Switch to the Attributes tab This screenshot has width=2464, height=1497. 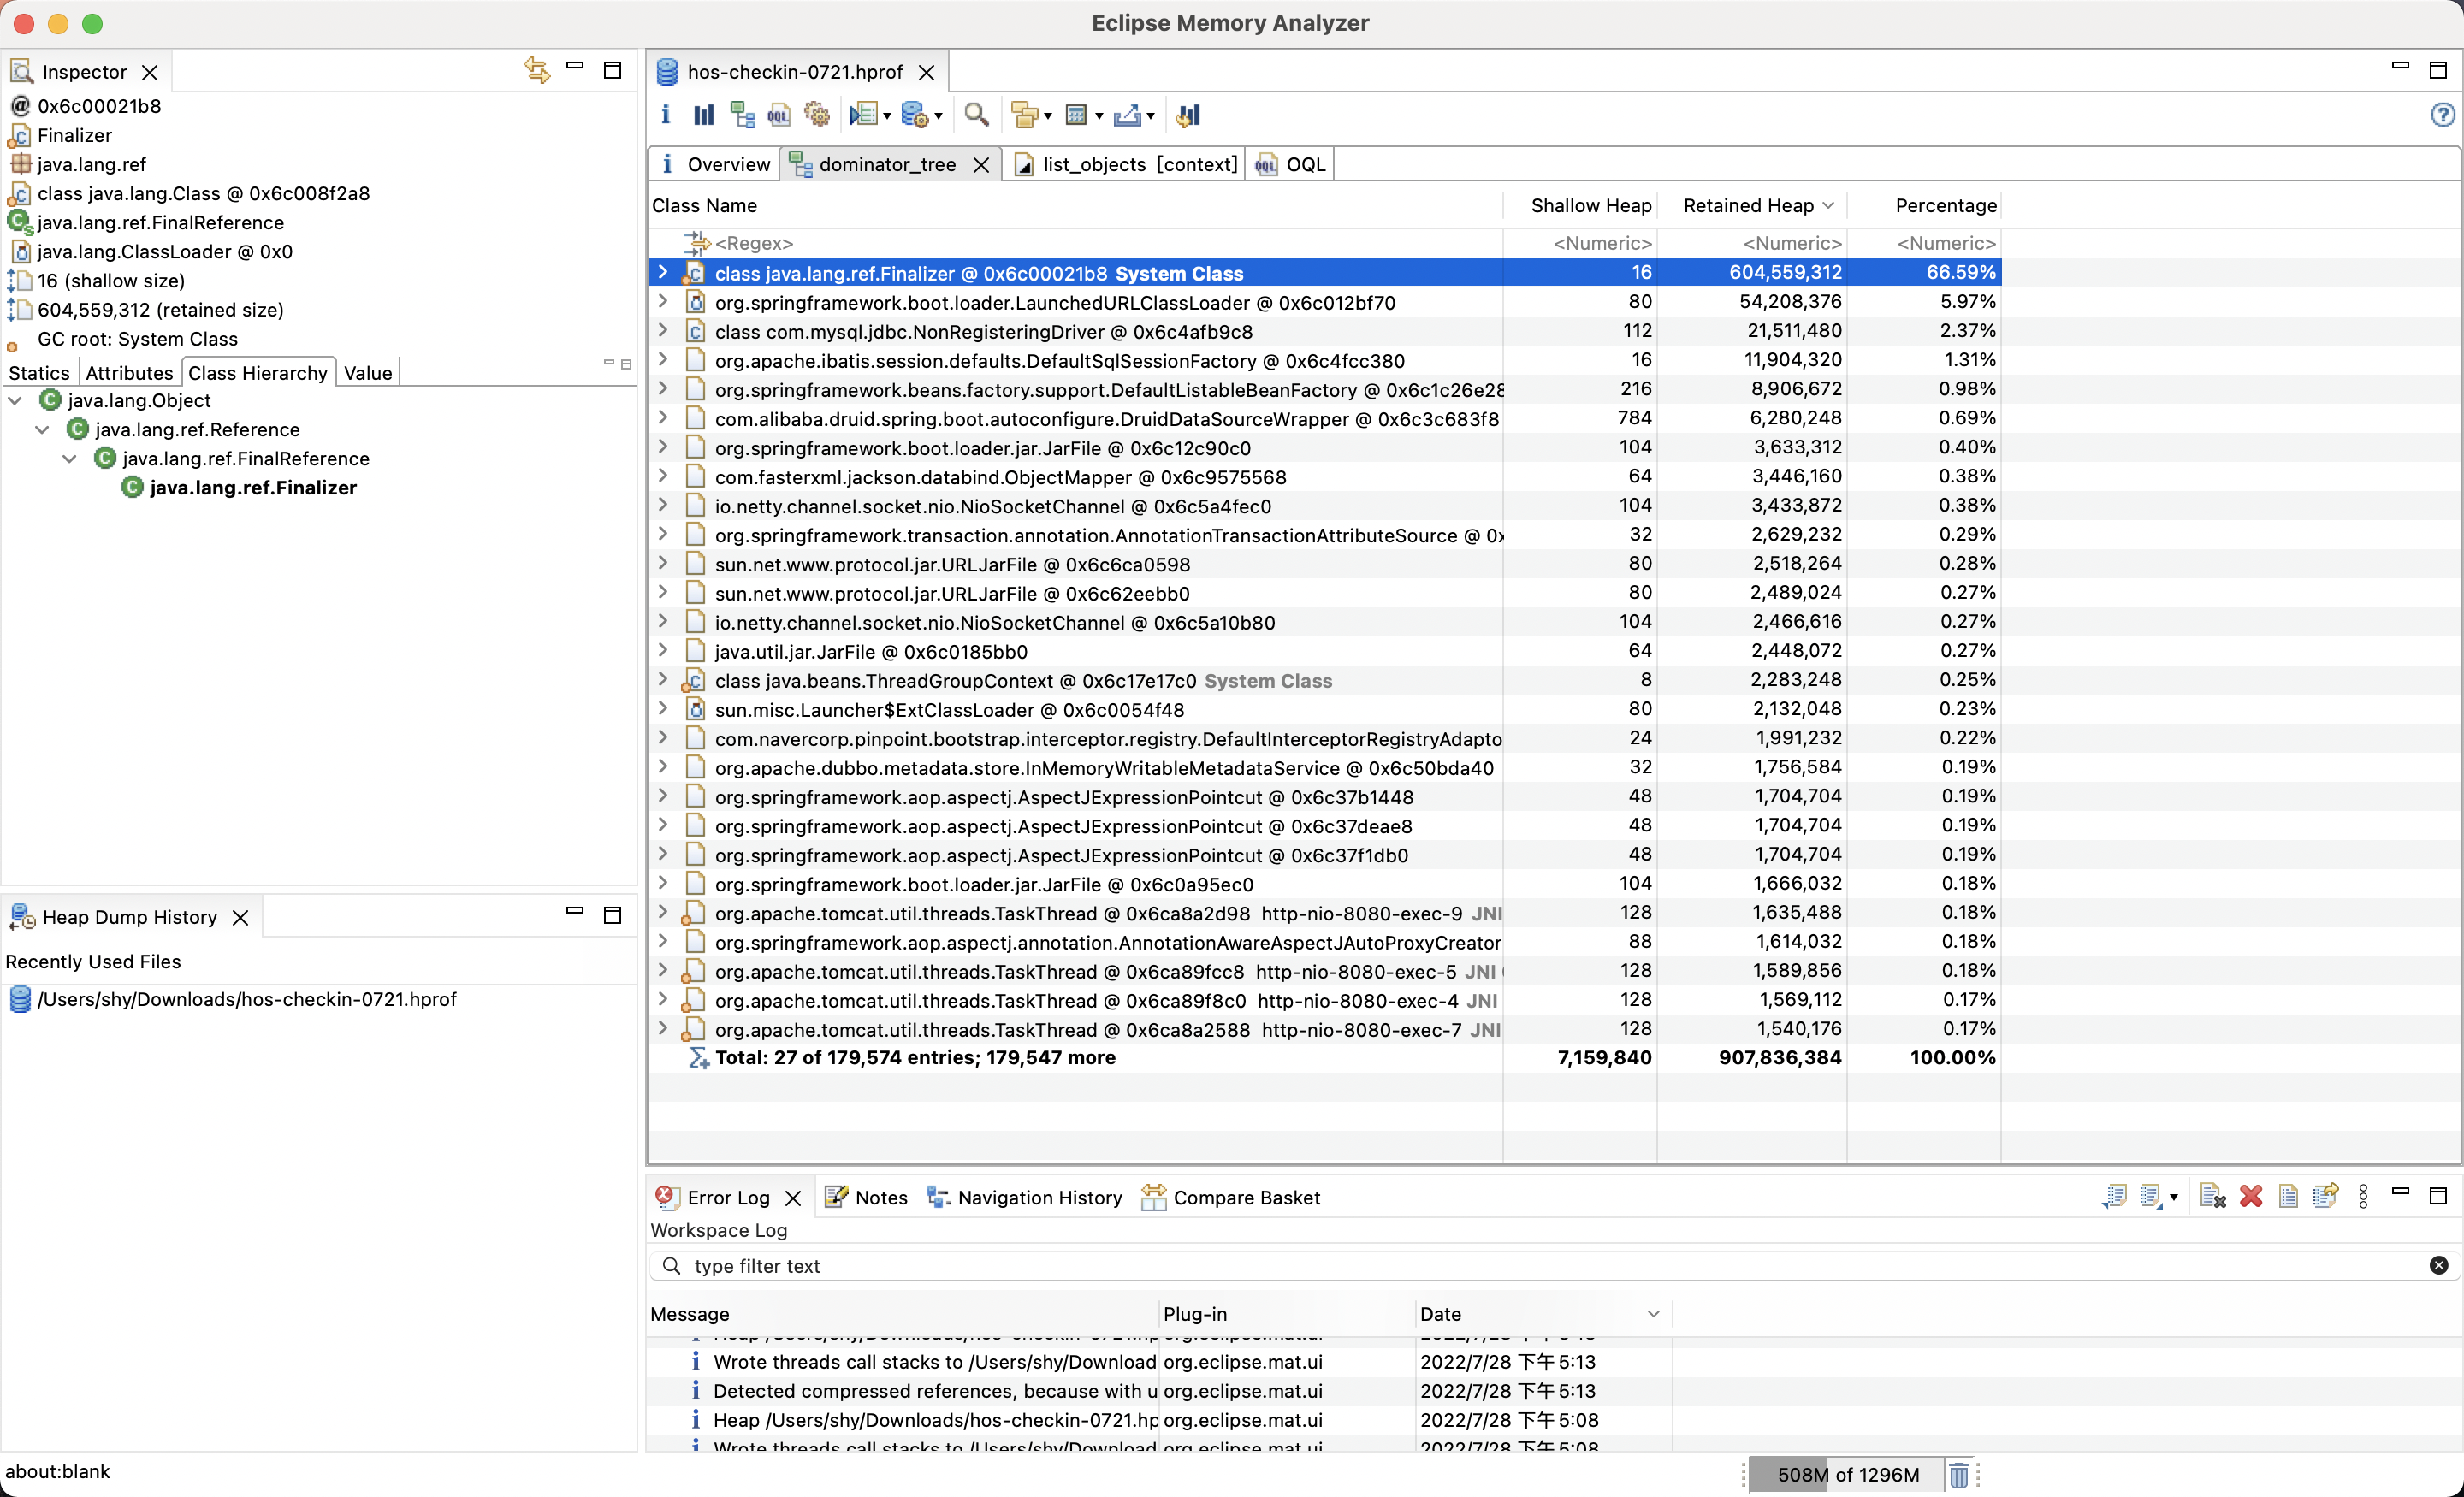[129, 372]
